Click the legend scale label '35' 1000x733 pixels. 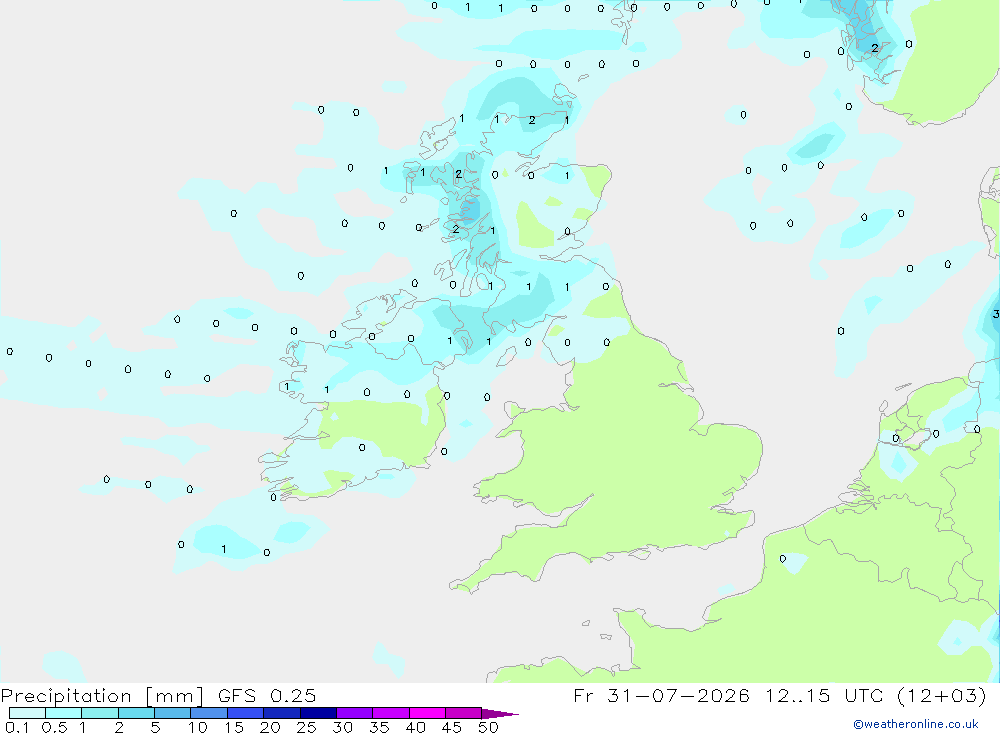pos(379,727)
